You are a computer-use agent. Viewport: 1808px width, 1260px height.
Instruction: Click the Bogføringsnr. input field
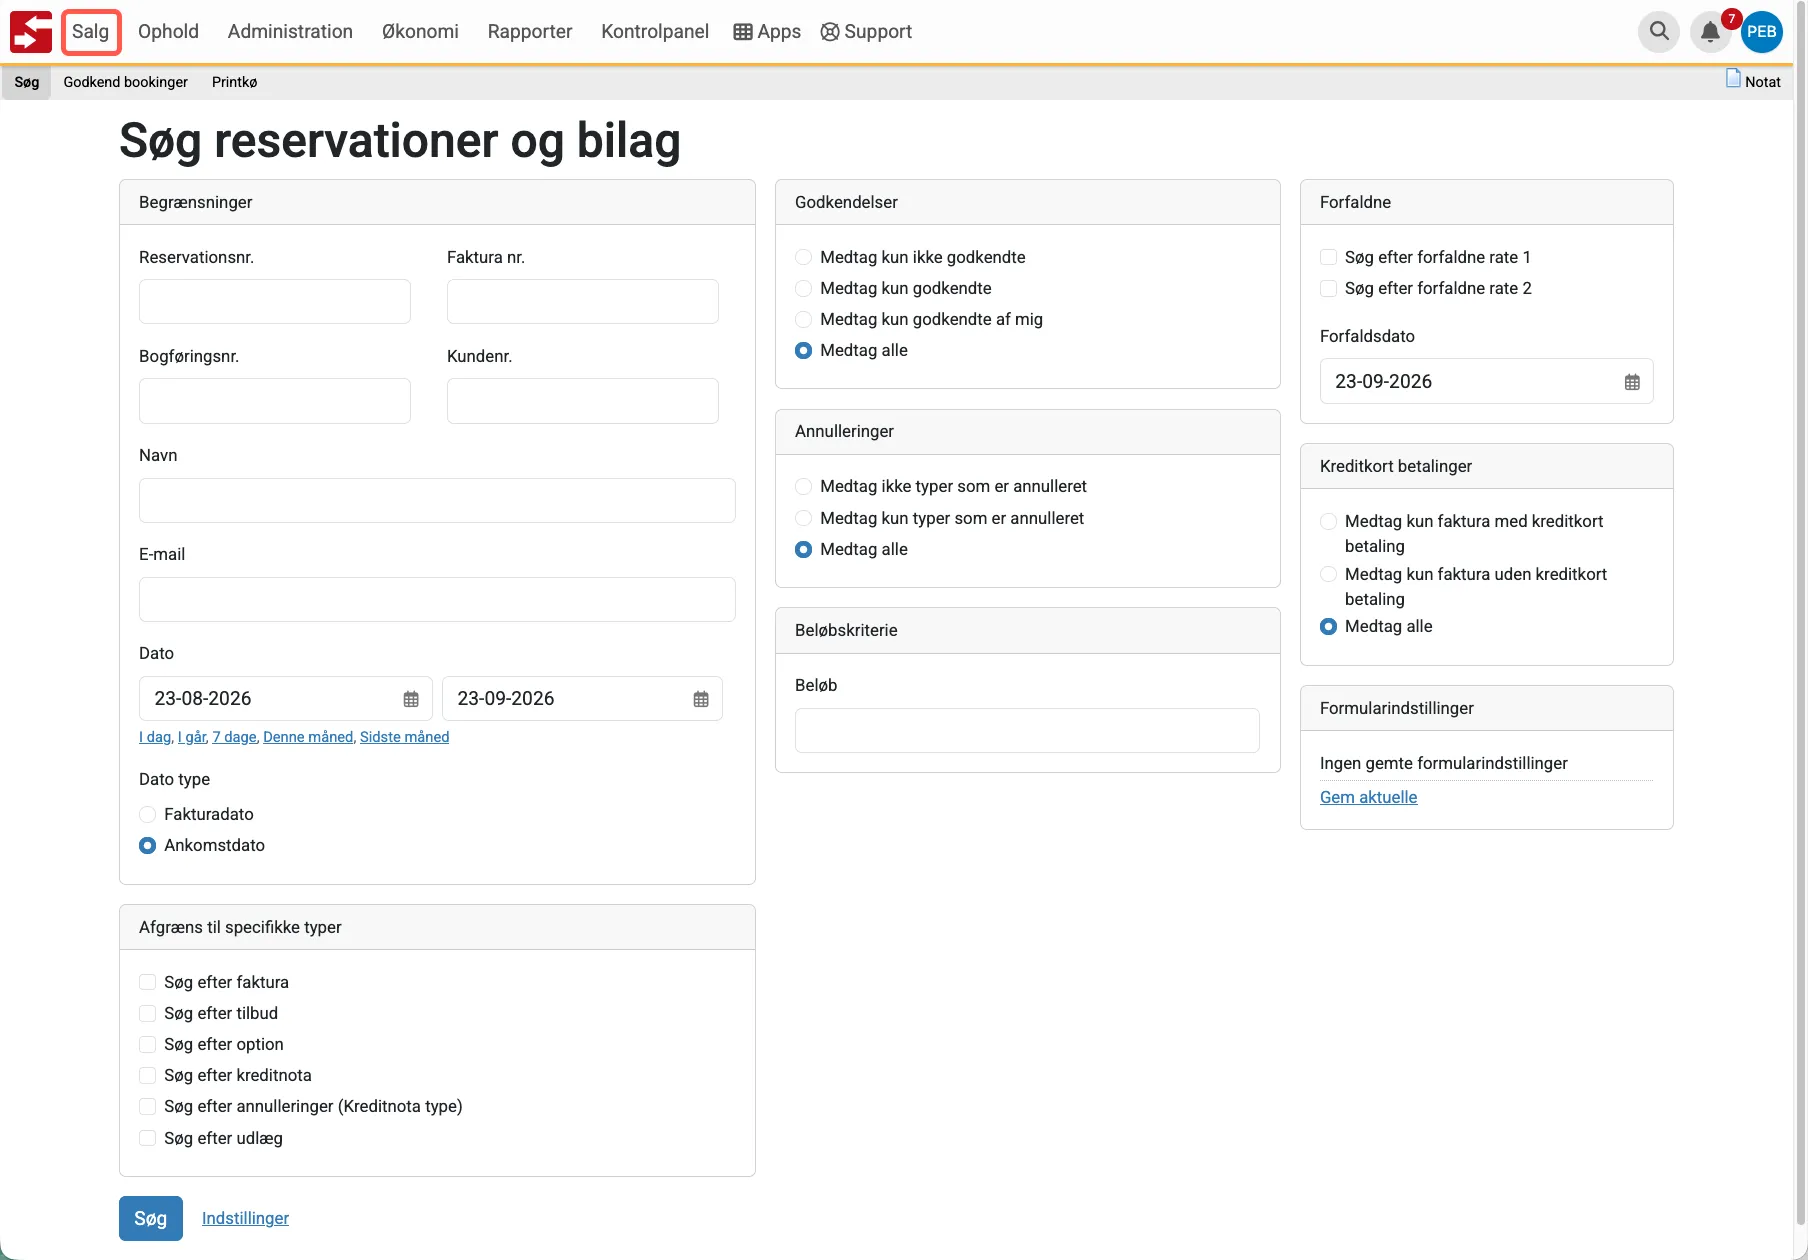275,401
